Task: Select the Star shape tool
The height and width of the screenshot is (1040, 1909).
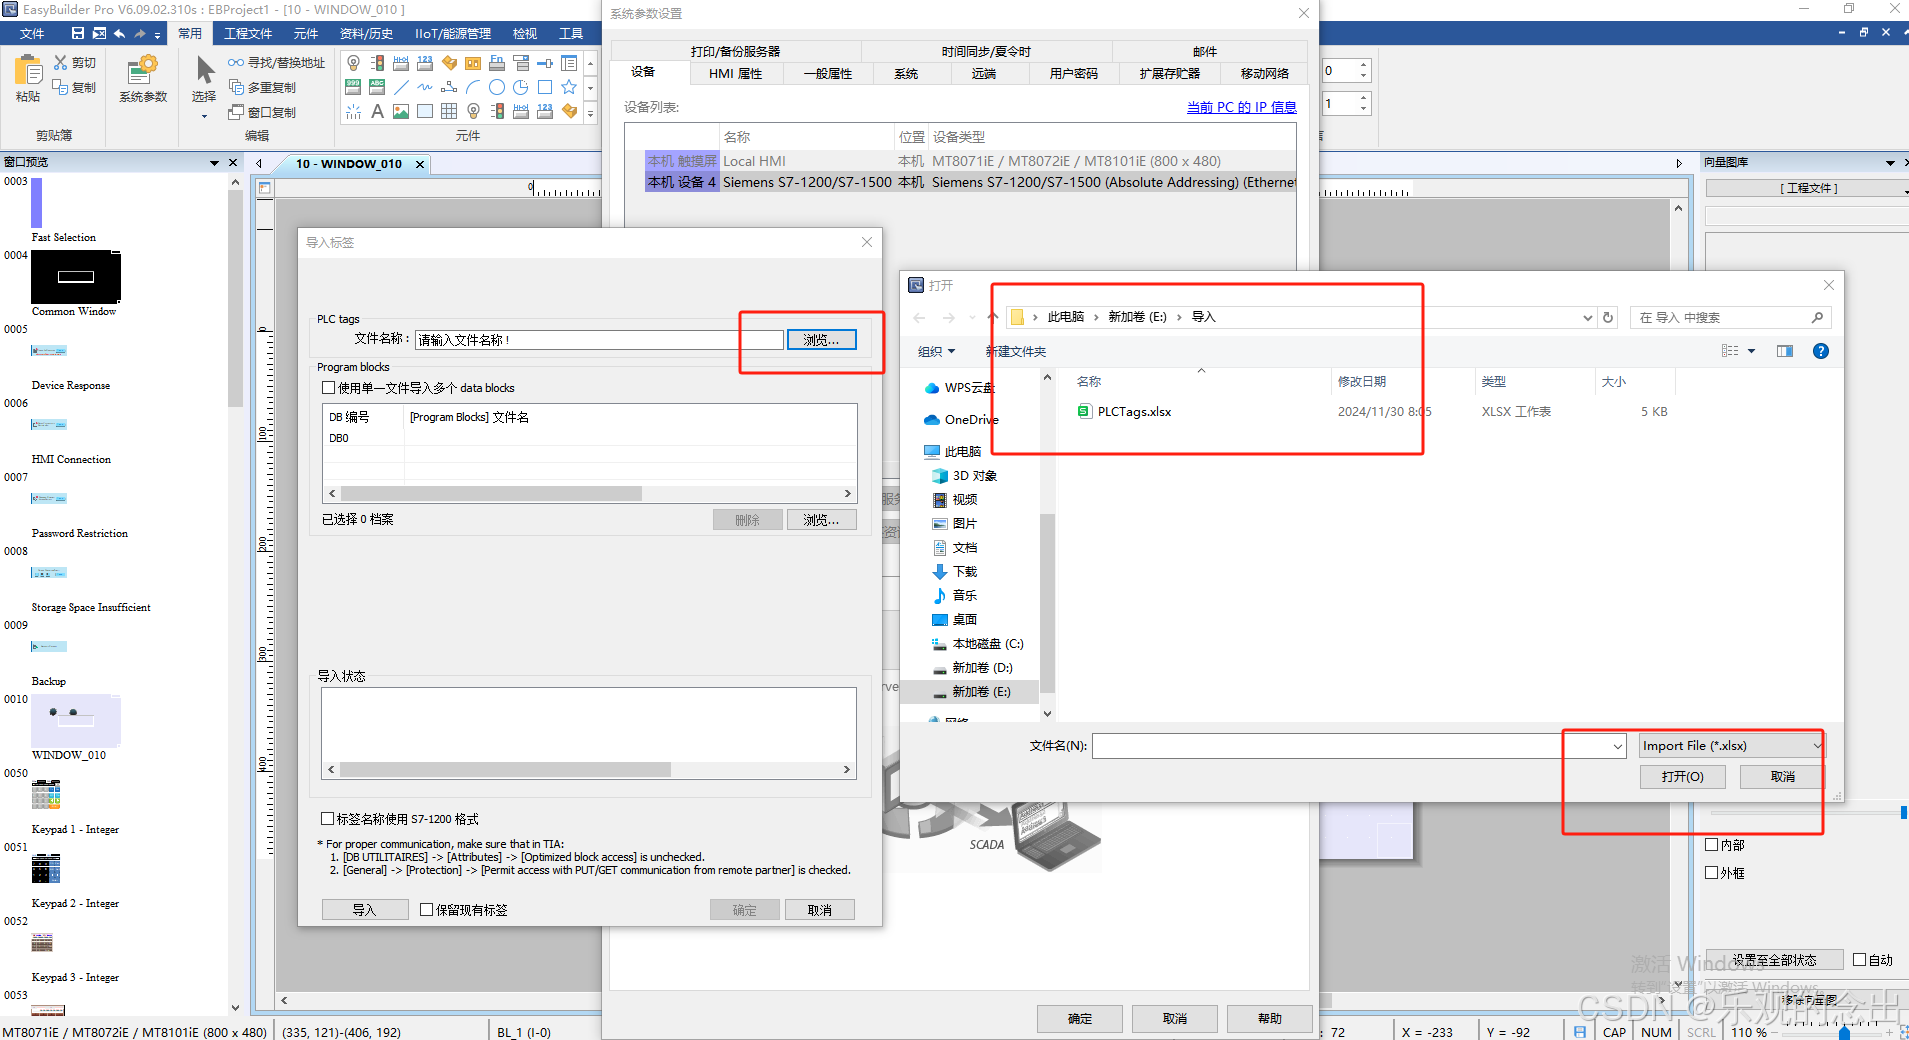Action: click(569, 87)
